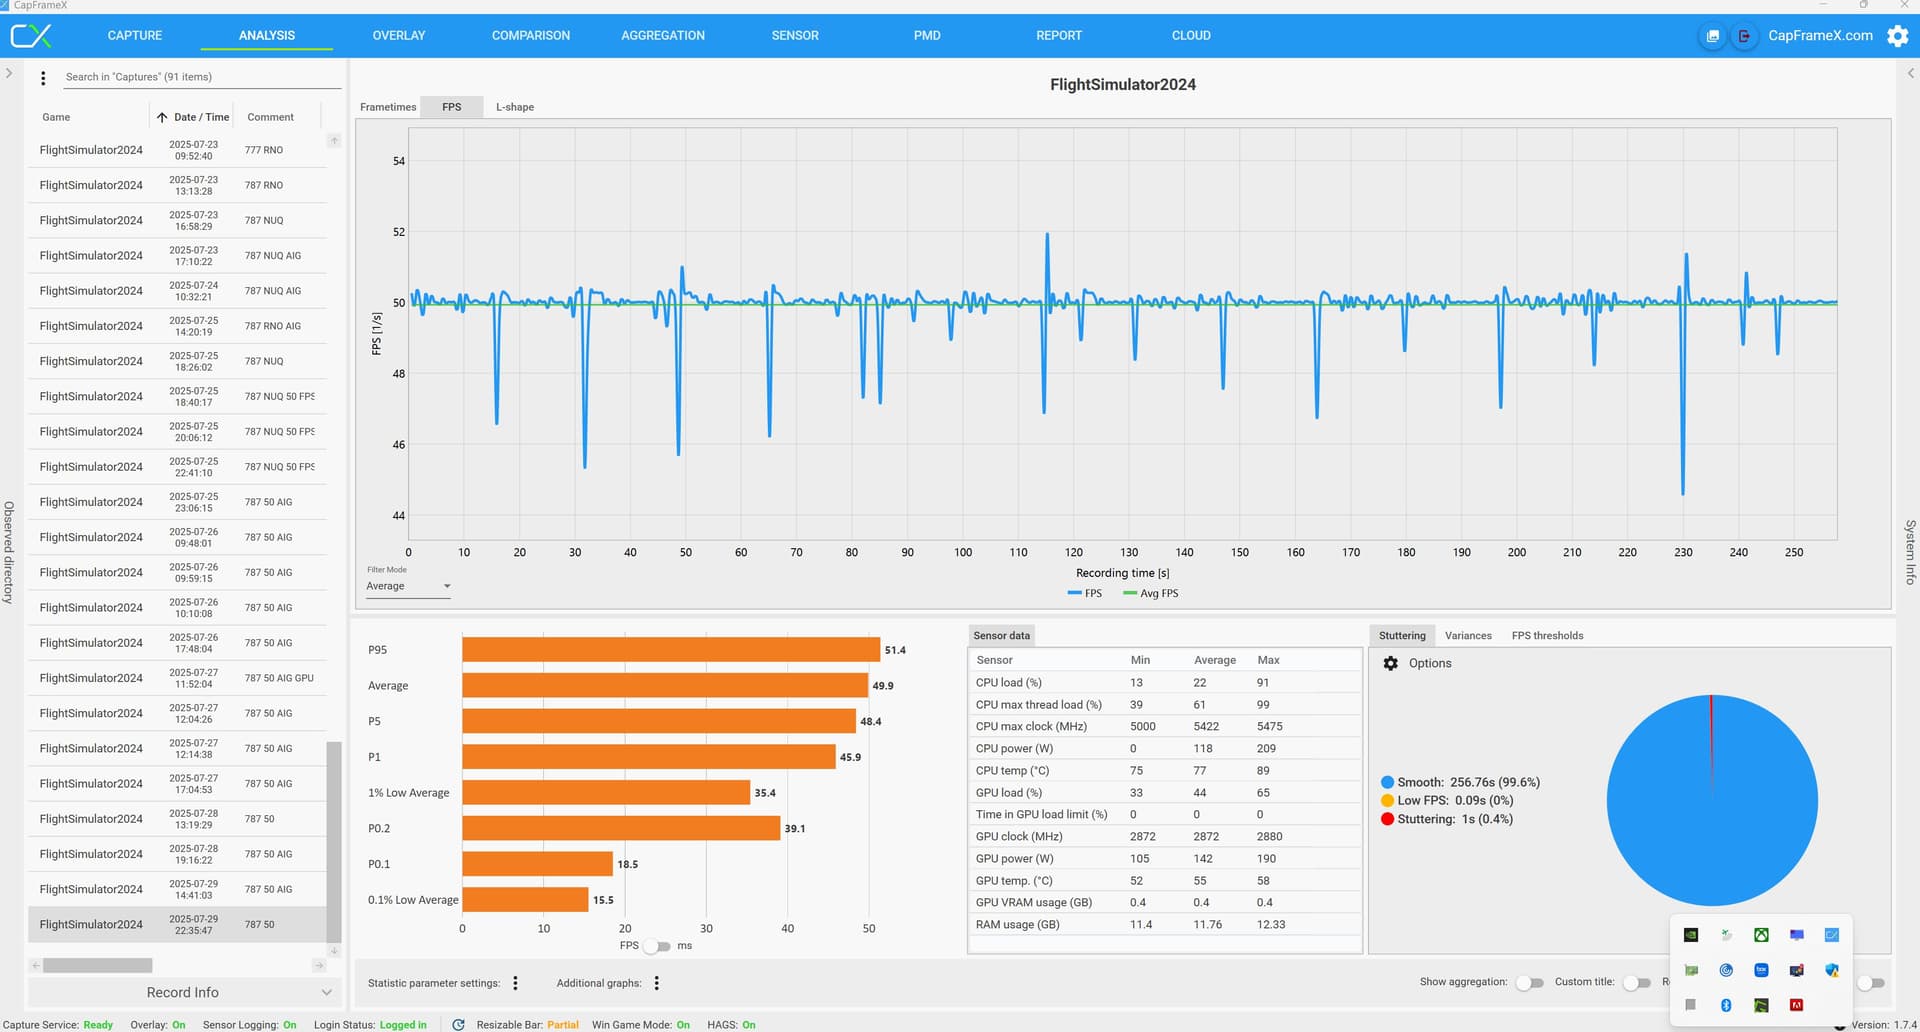Toggle the switch right of the tray popup
The width and height of the screenshot is (1920, 1032).
(x=1871, y=983)
